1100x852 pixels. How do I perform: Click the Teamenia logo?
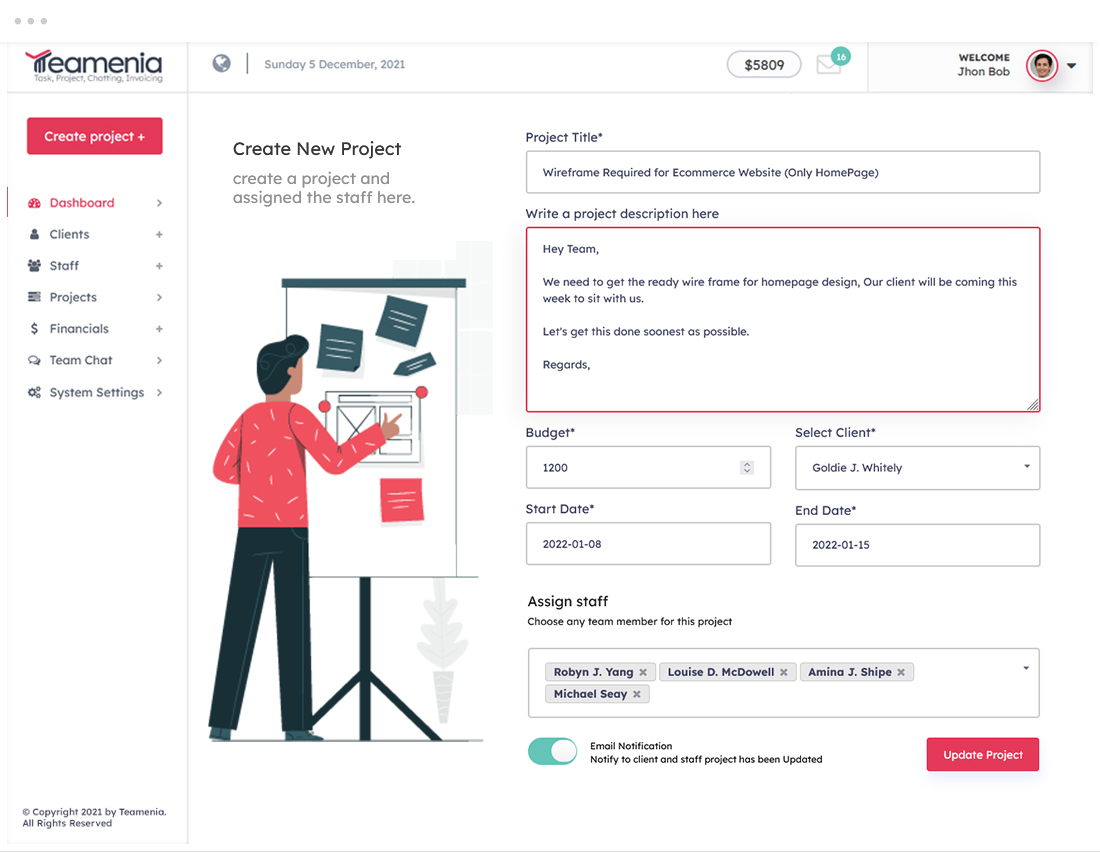(x=93, y=66)
